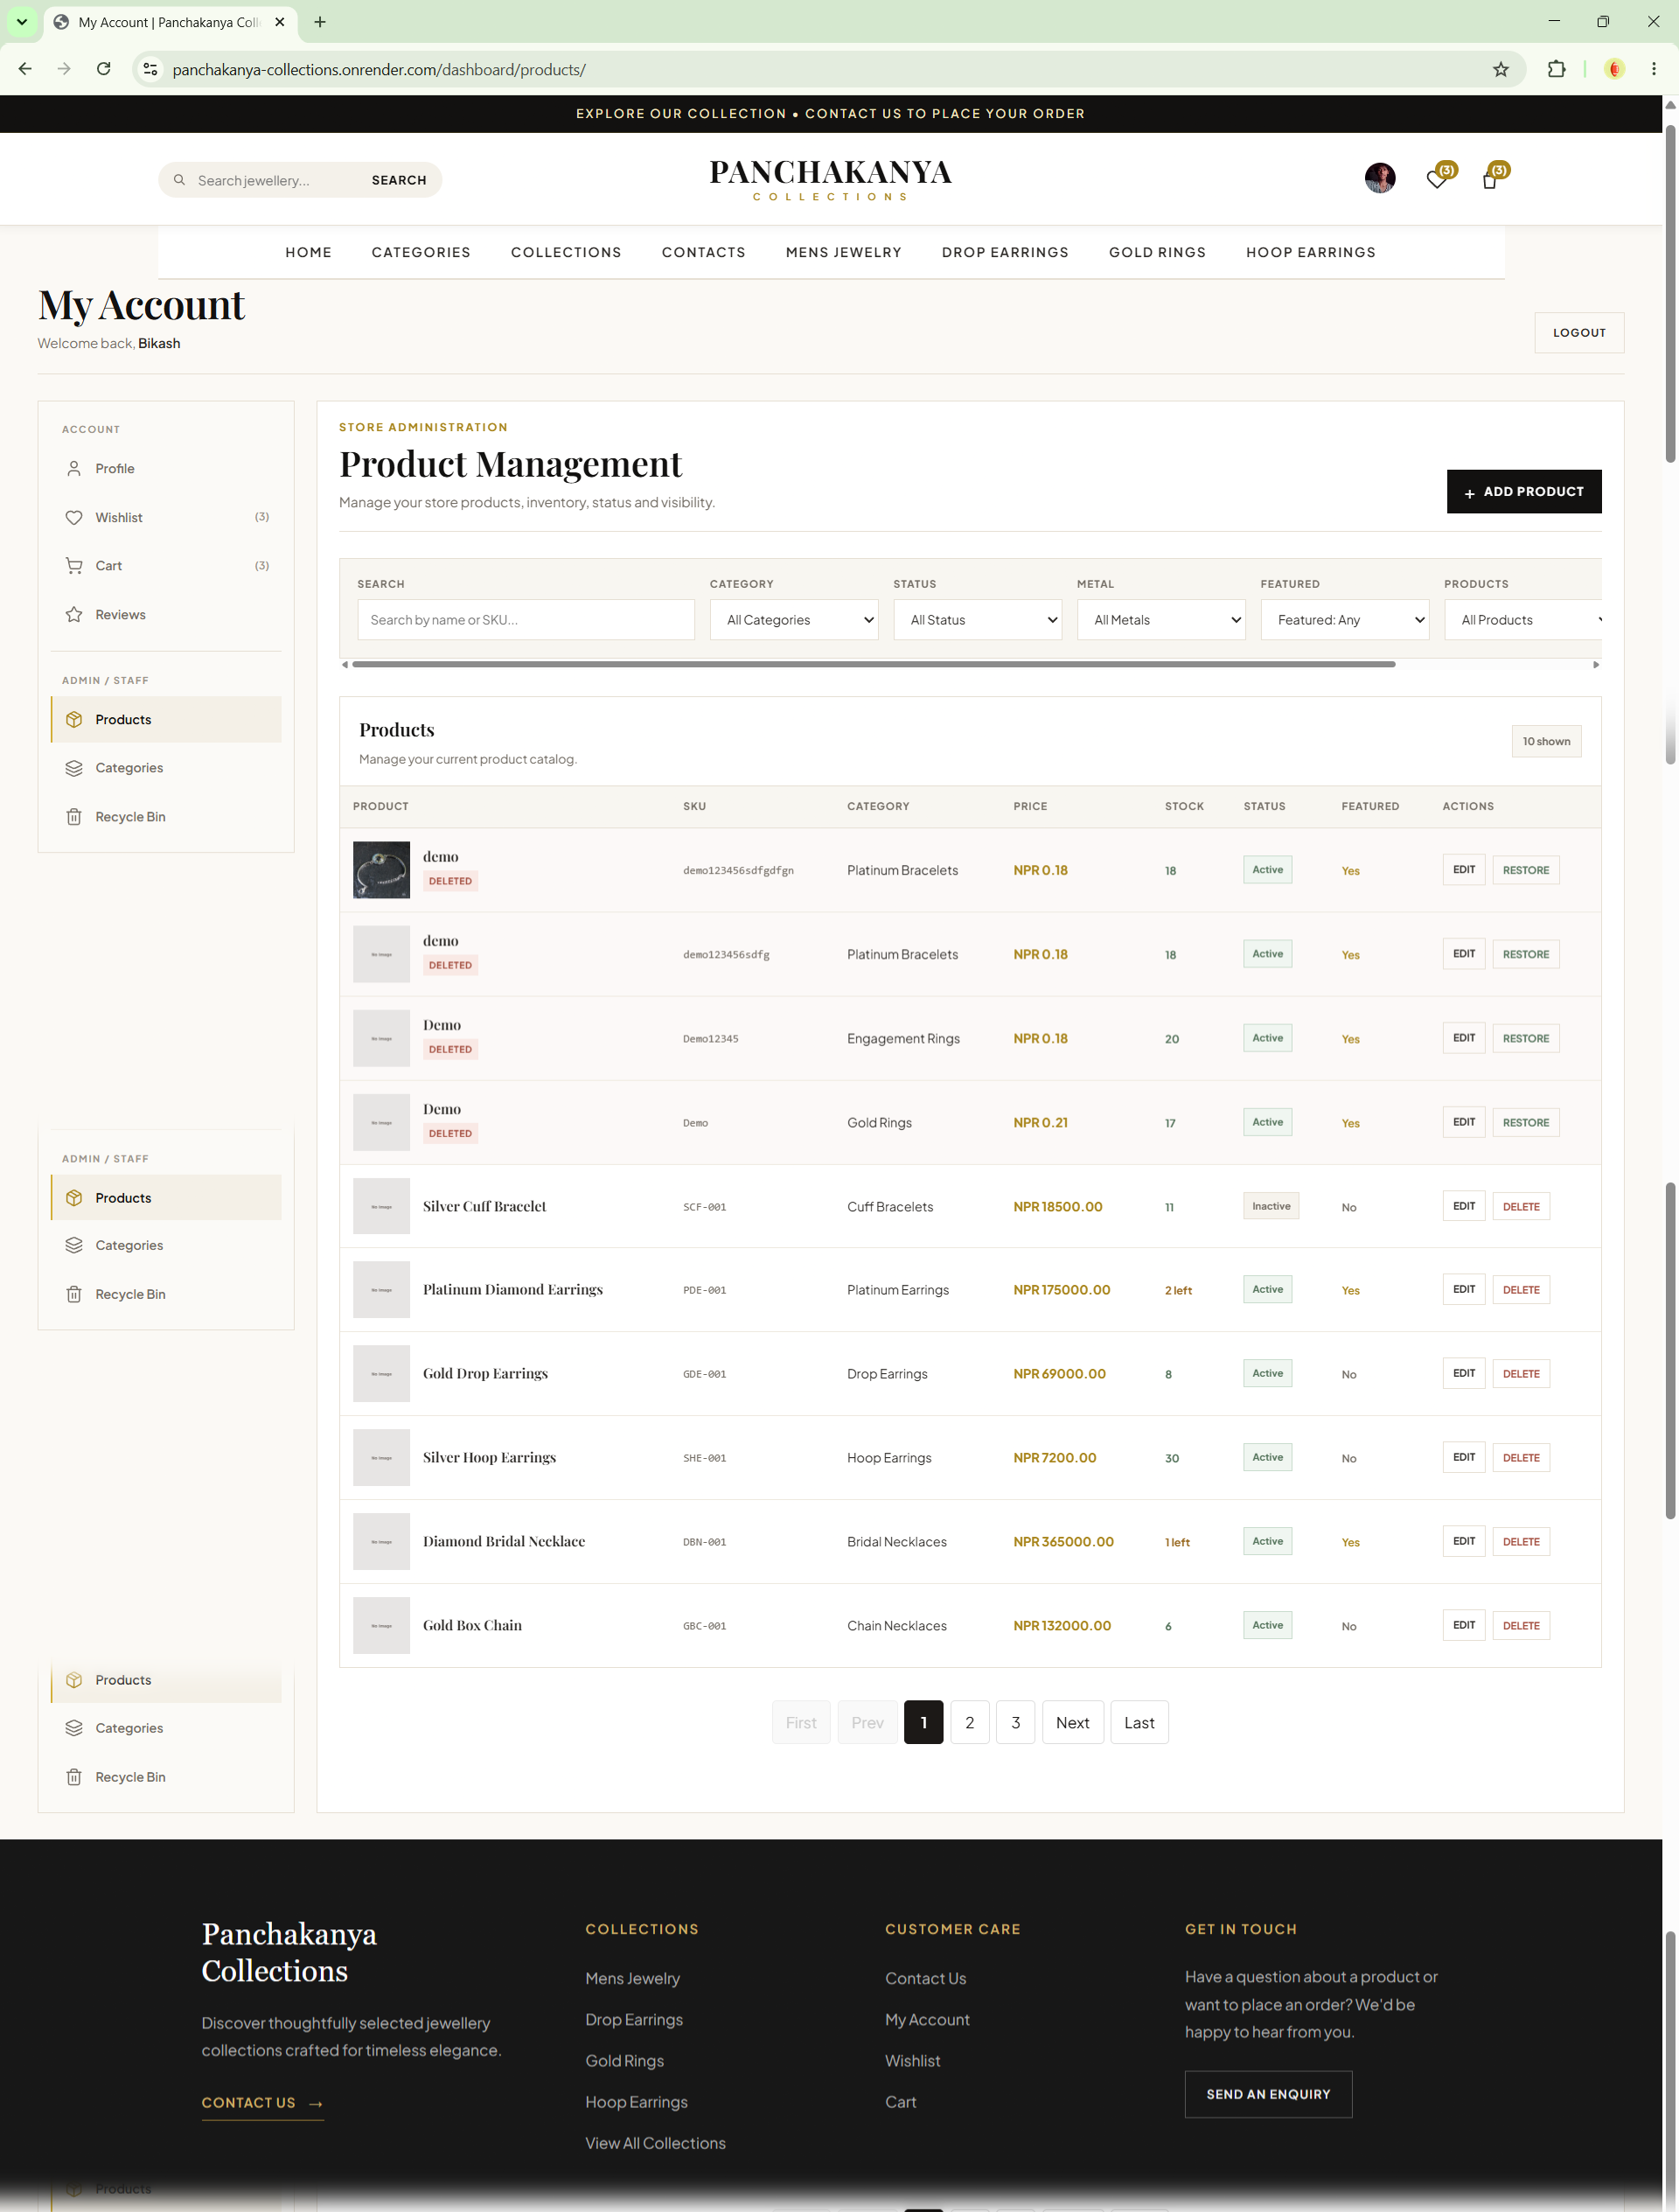
Task: Click Inactive status of Silver Cuff Bracelet
Action: coord(1270,1206)
